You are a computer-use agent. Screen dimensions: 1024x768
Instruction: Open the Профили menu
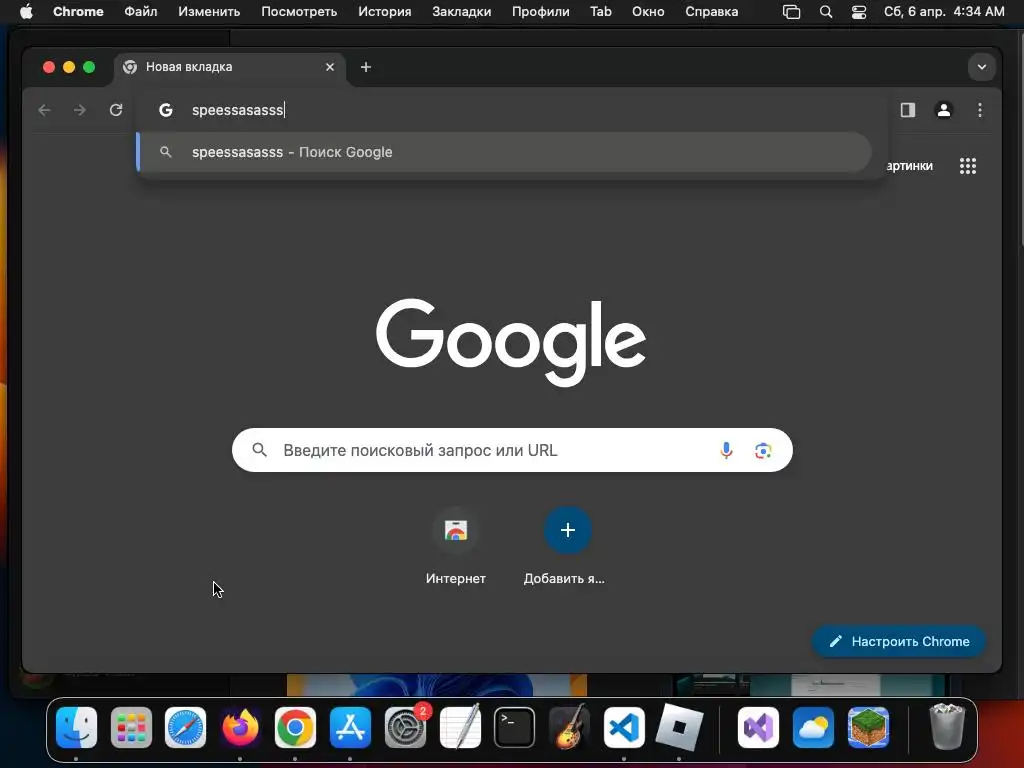pyautogui.click(x=540, y=12)
